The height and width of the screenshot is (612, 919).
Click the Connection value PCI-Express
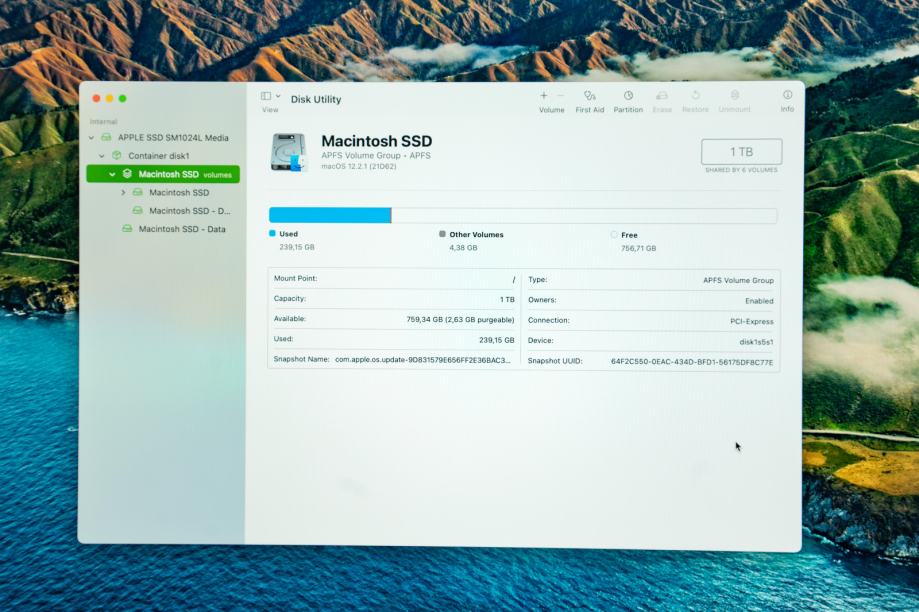(751, 321)
